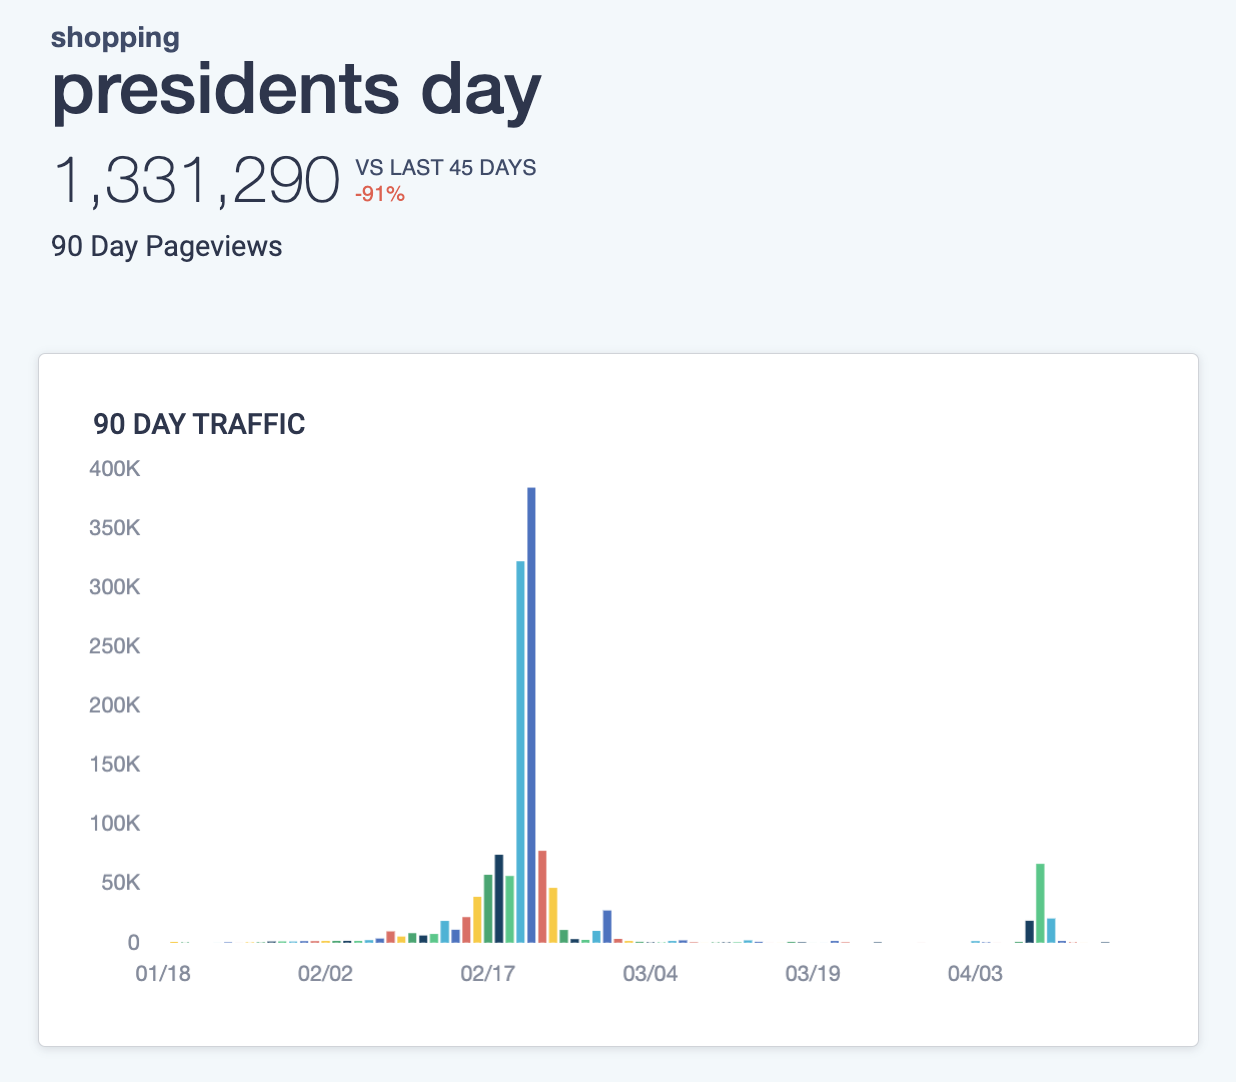Click the 1,331,290 pageviews number
Screen dimensions: 1236x1082
pyautogui.click(x=196, y=181)
